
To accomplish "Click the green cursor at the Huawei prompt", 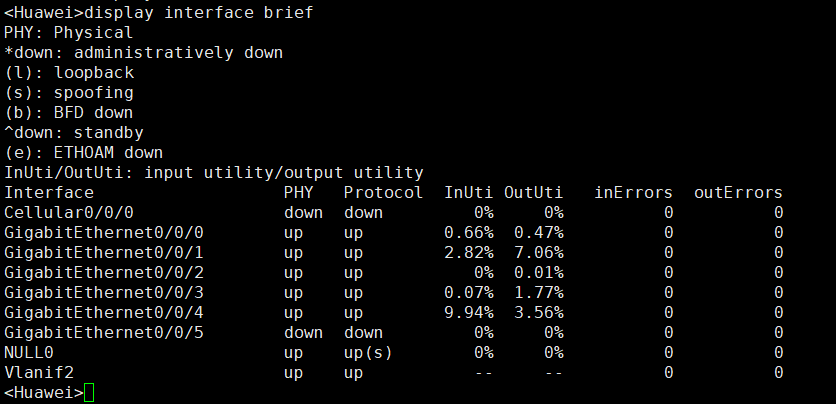I will click(89, 393).
